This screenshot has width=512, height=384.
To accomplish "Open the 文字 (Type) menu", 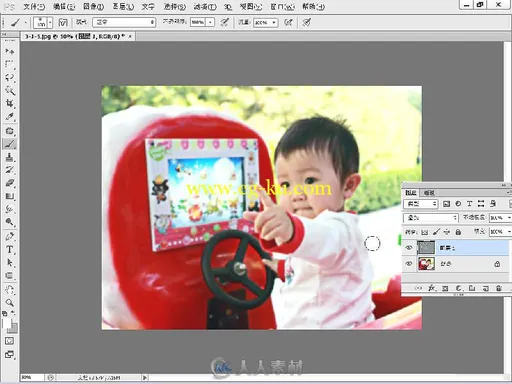I will pos(148,6).
